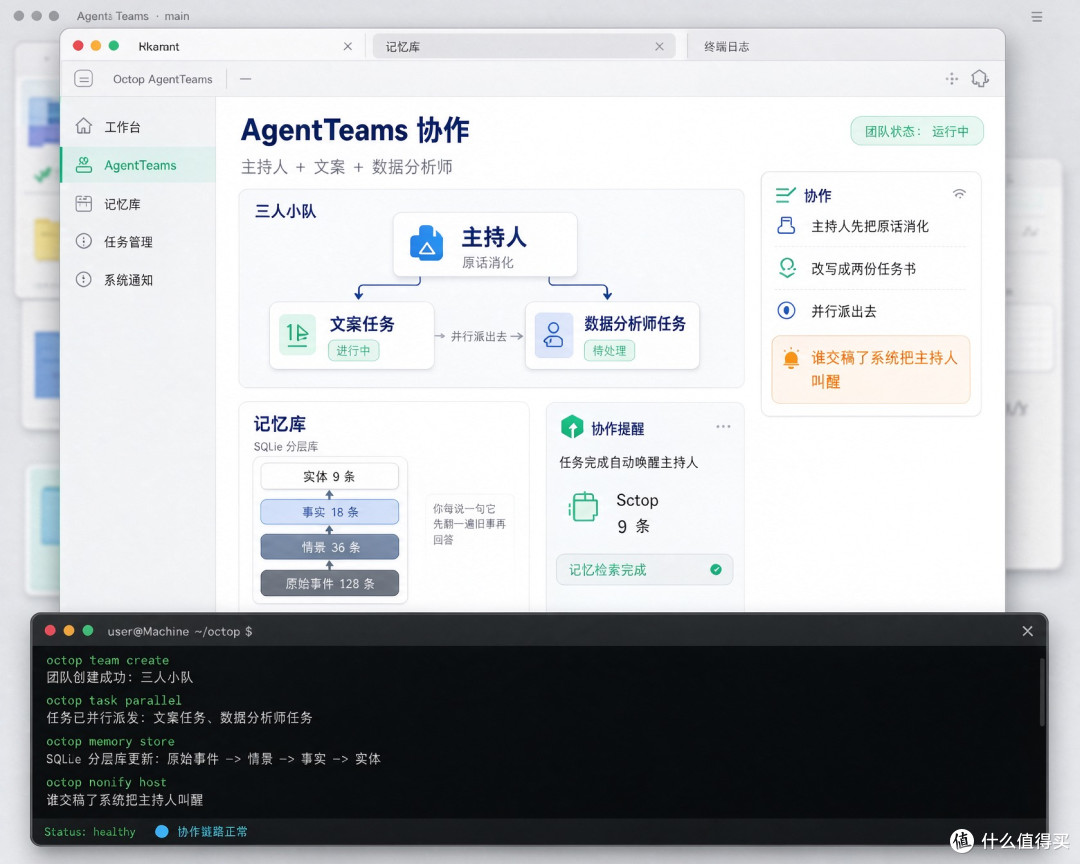Open the hamburger menu at top right of desktop
This screenshot has height=864, width=1080.
[1037, 17]
